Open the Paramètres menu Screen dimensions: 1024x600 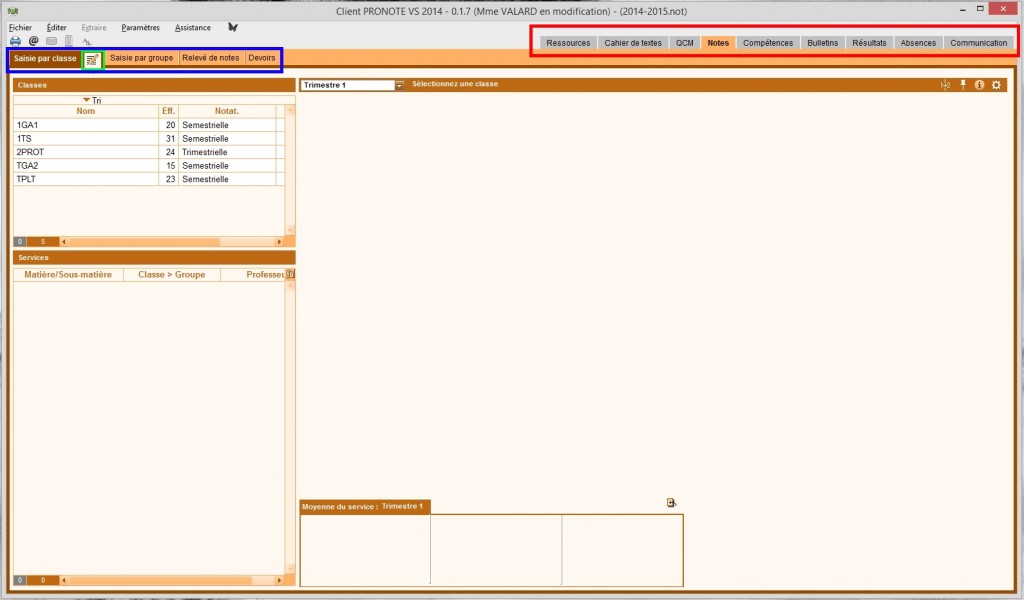(140, 28)
